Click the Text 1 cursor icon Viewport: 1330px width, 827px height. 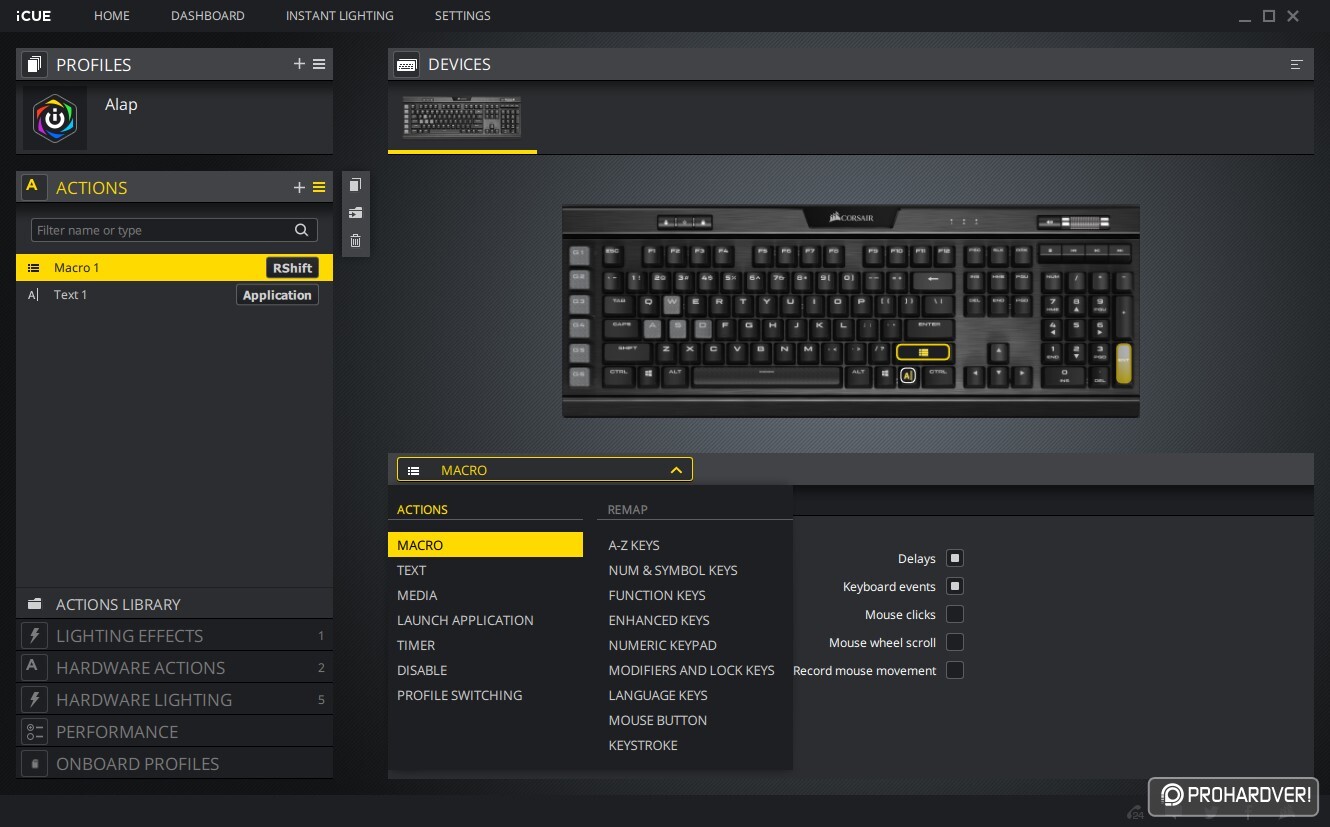pyautogui.click(x=33, y=295)
